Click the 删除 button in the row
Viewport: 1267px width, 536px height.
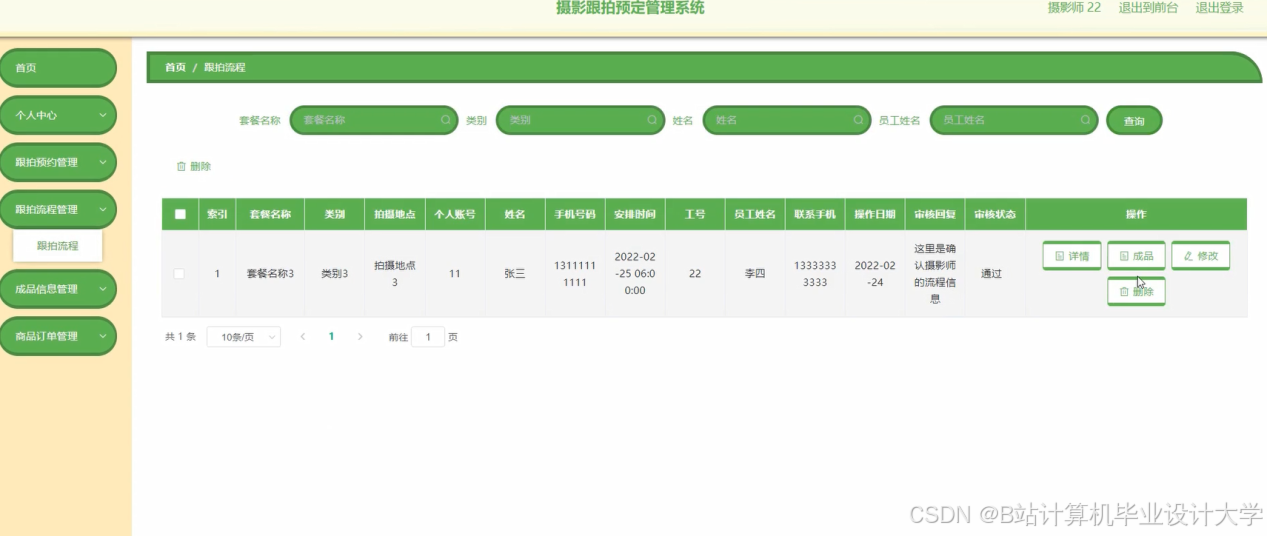1136,291
